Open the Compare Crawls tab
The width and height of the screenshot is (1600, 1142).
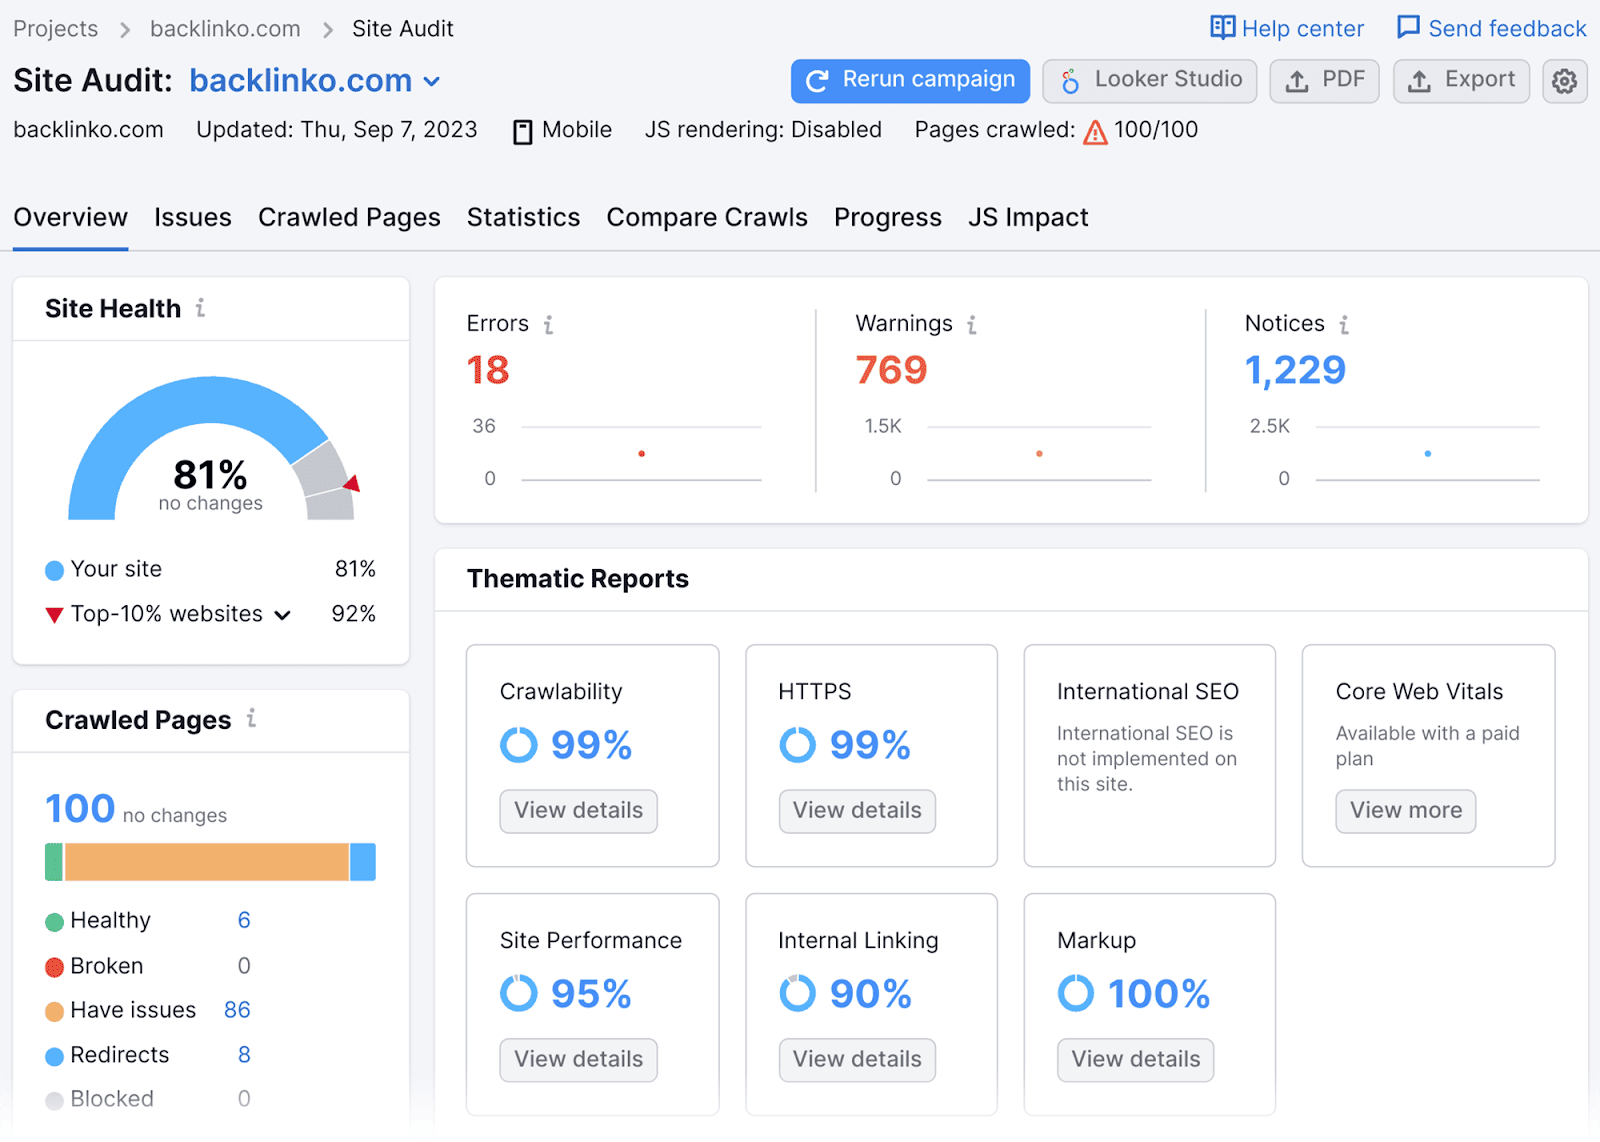click(x=707, y=217)
